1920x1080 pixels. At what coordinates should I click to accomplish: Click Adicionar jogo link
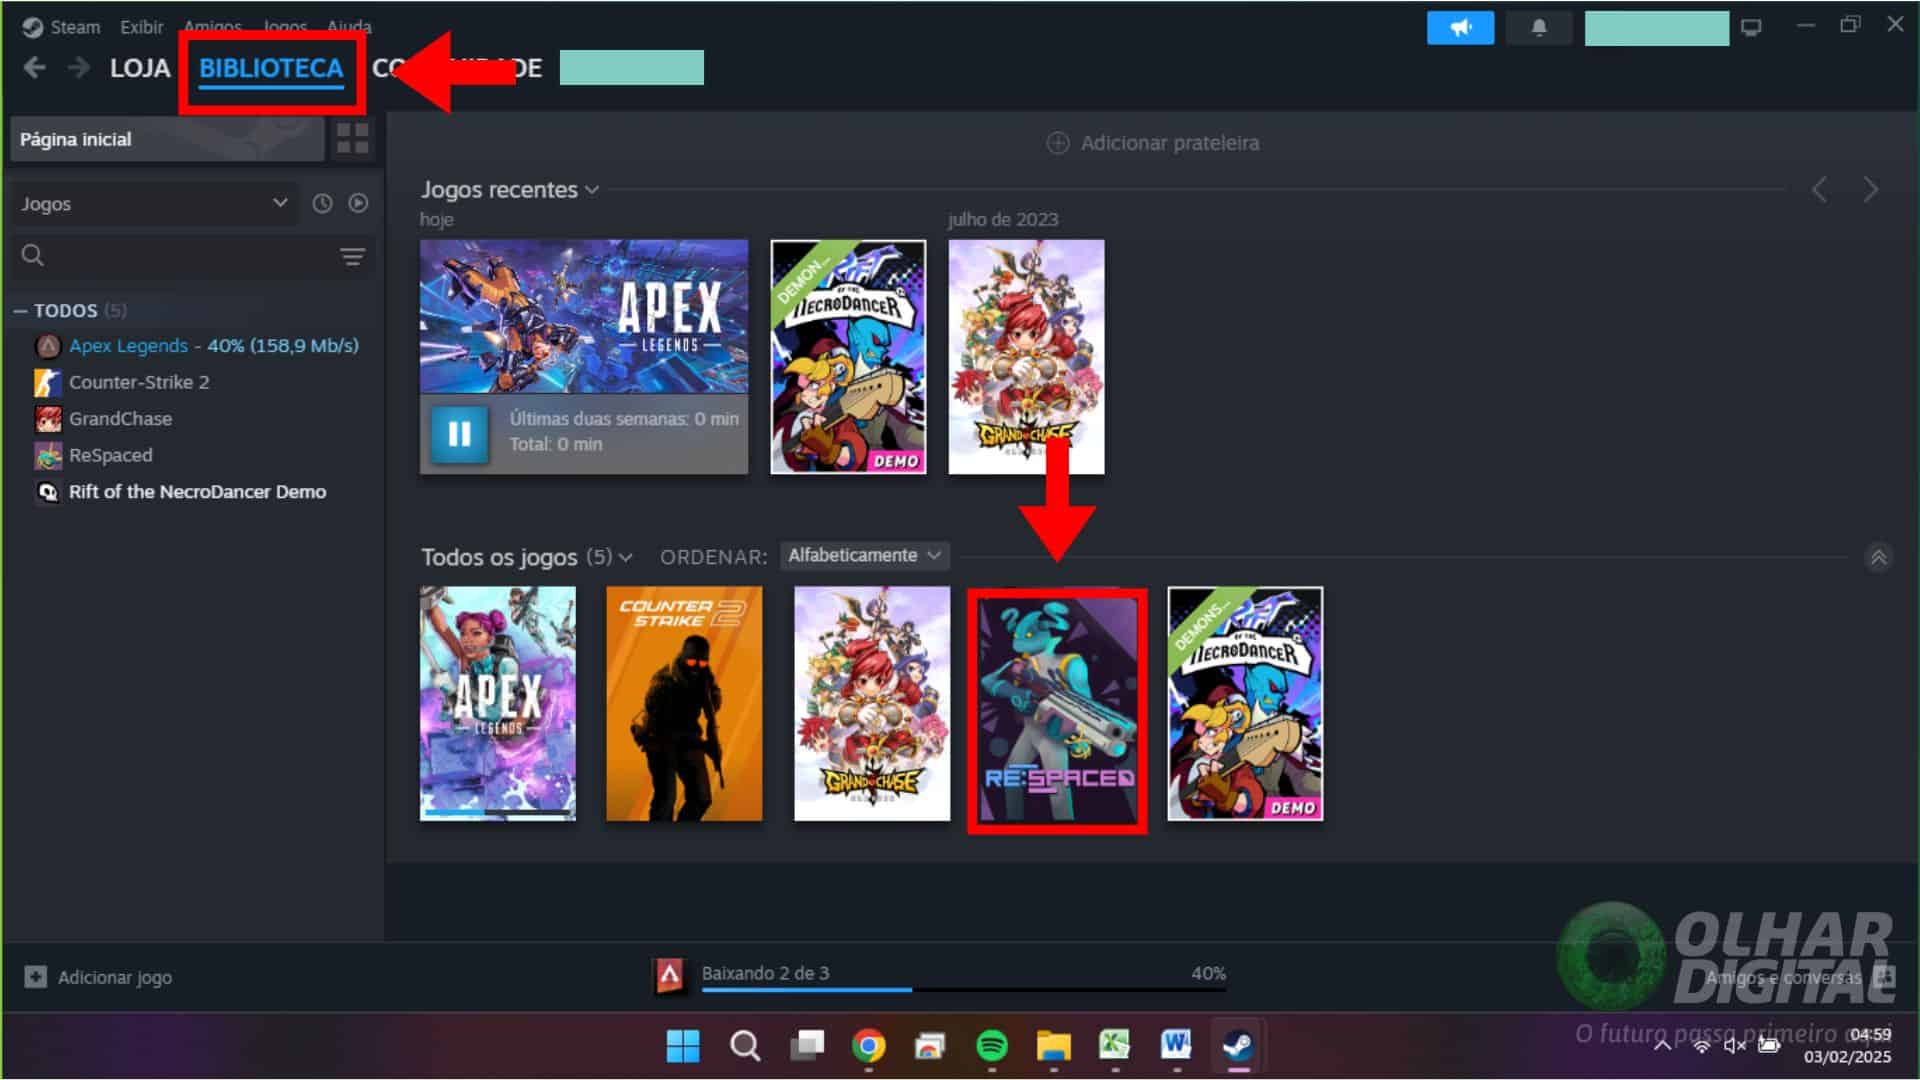click(114, 977)
